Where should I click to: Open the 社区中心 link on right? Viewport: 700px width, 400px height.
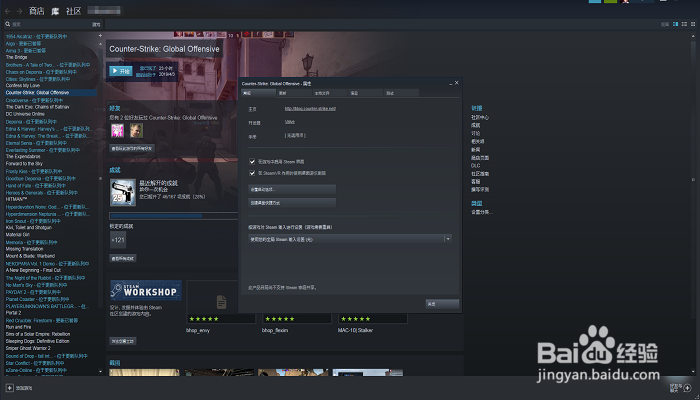pyautogui.click(x=480, y=117)
